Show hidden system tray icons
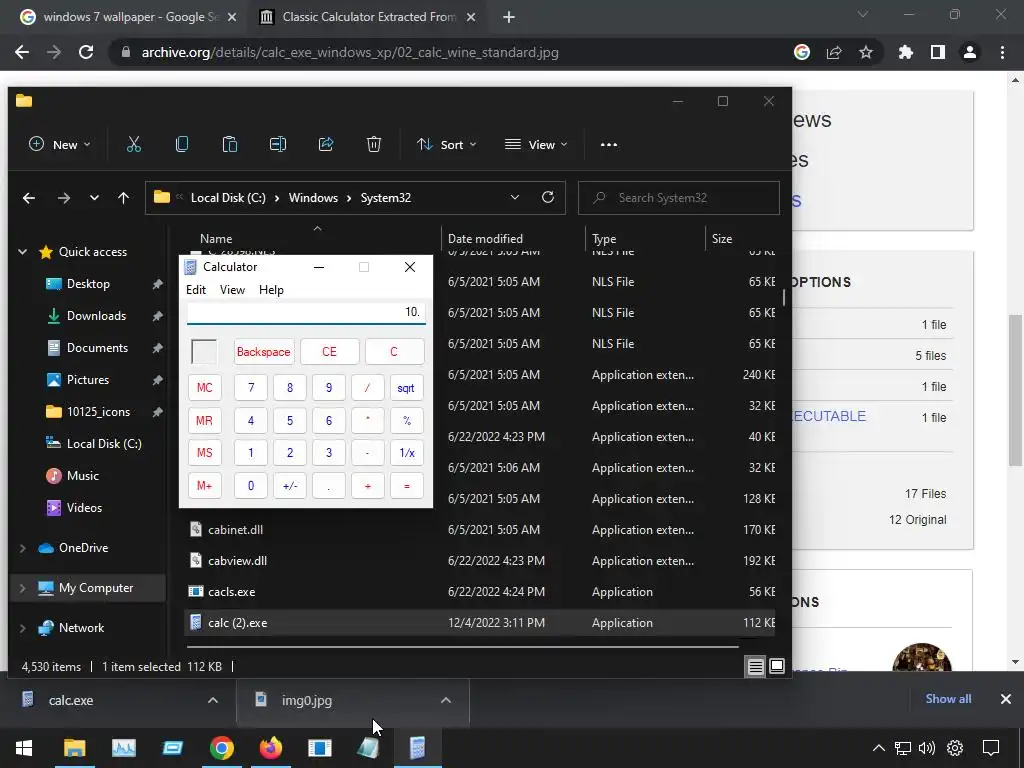1024x768 pixels. (879, 748)
